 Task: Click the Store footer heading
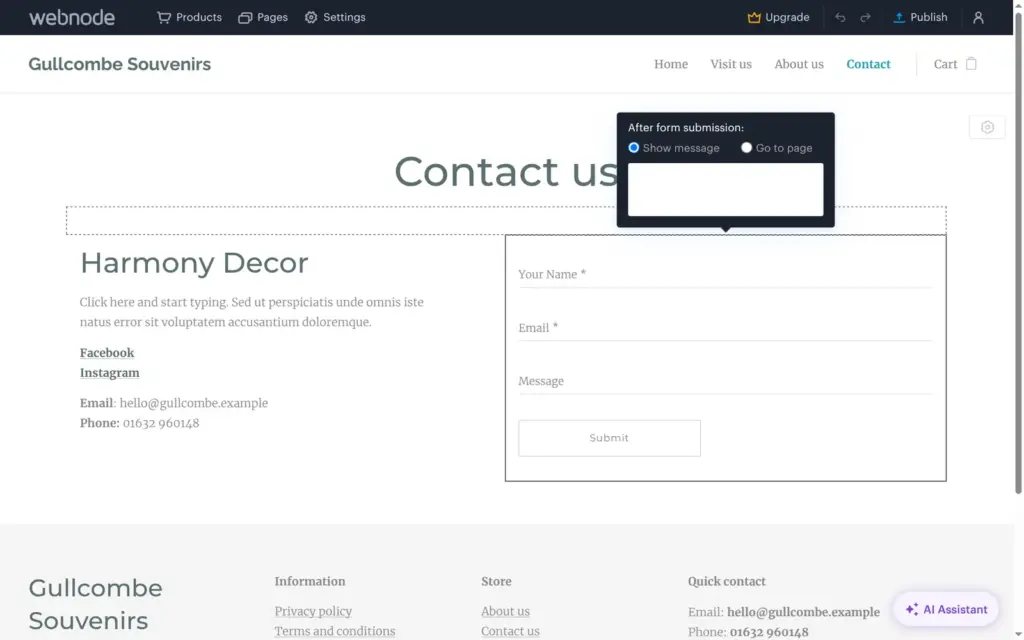496,581
